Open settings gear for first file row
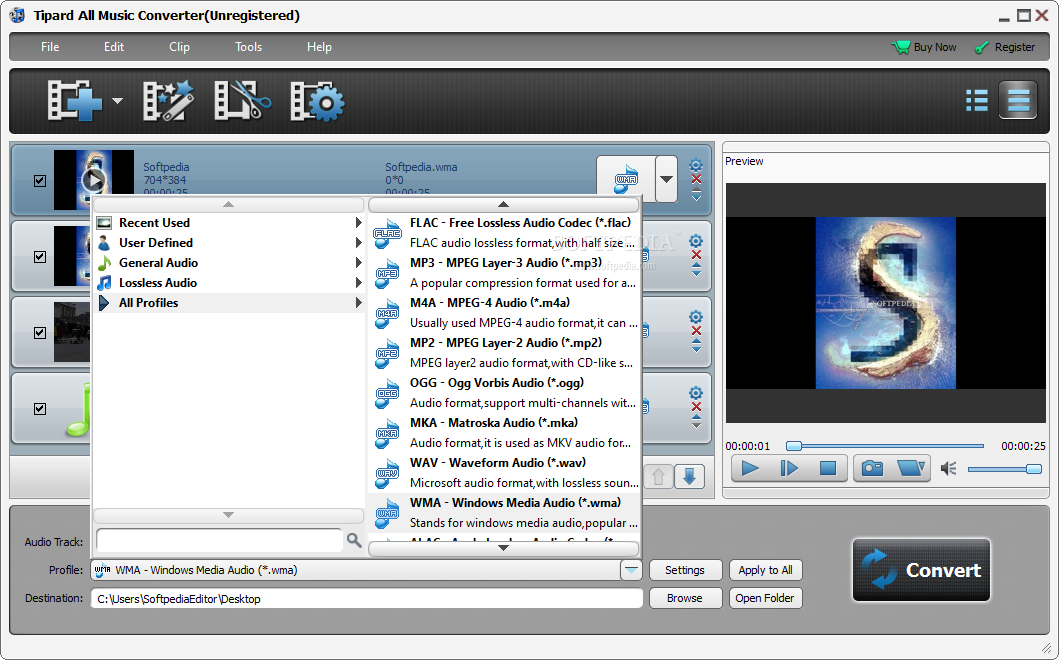 [x=696, y=166]
